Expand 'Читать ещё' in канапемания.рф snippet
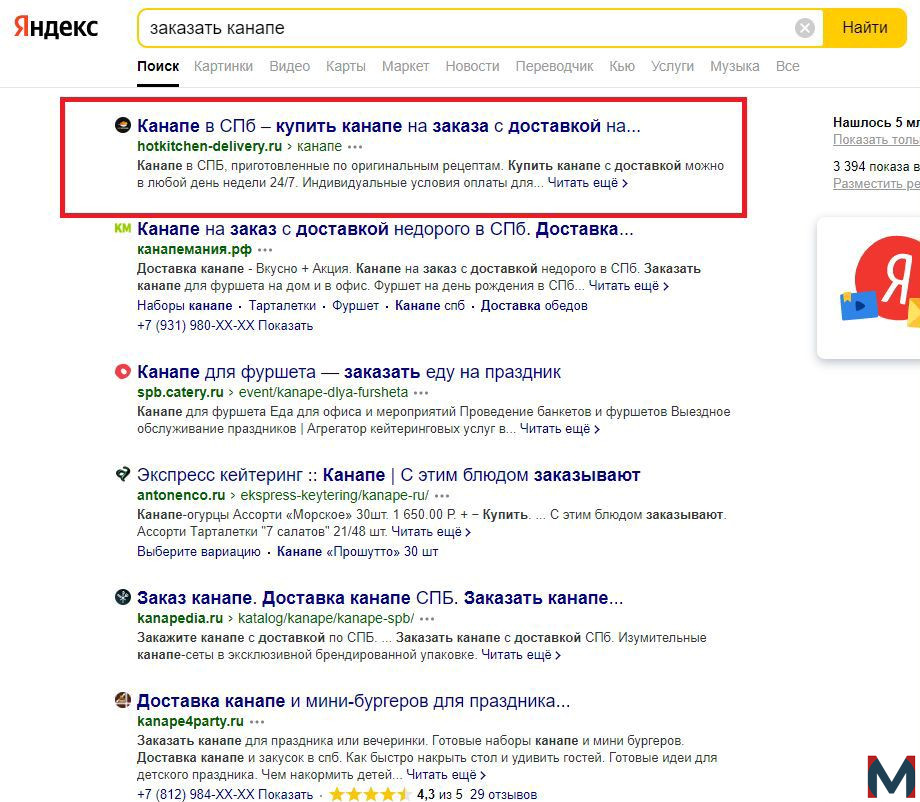The height and width of the screenshot is (802, 920). [x=628, y=286]
